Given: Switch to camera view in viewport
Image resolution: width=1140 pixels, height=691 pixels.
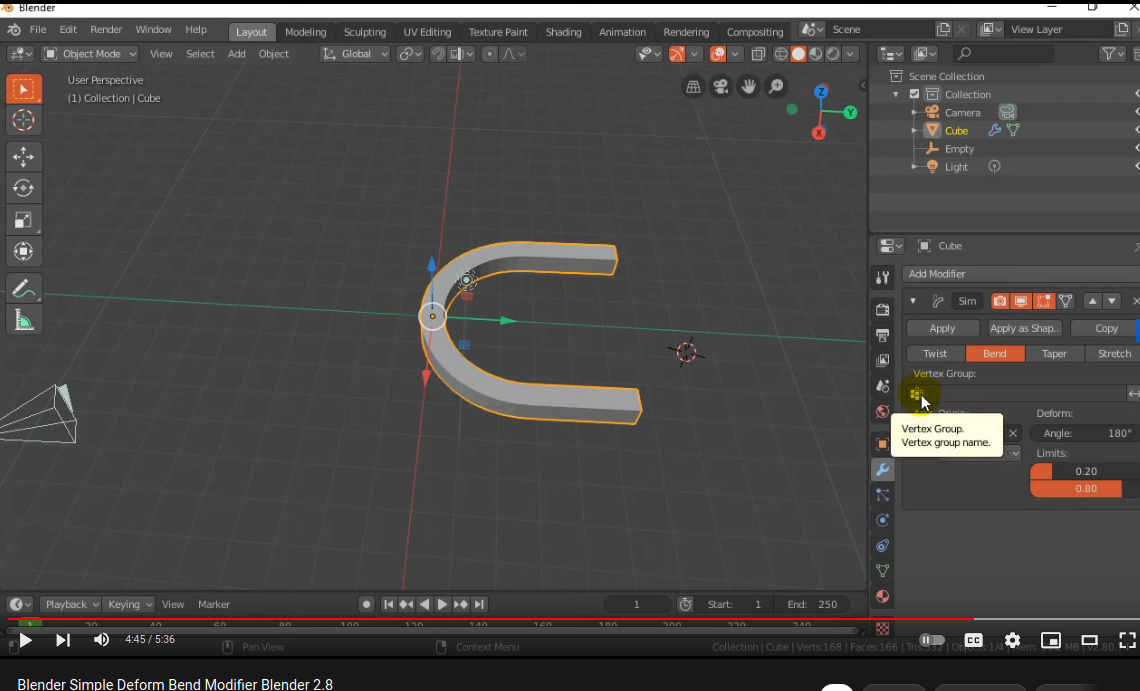Looking at the screenshot, I should point(720,87).
